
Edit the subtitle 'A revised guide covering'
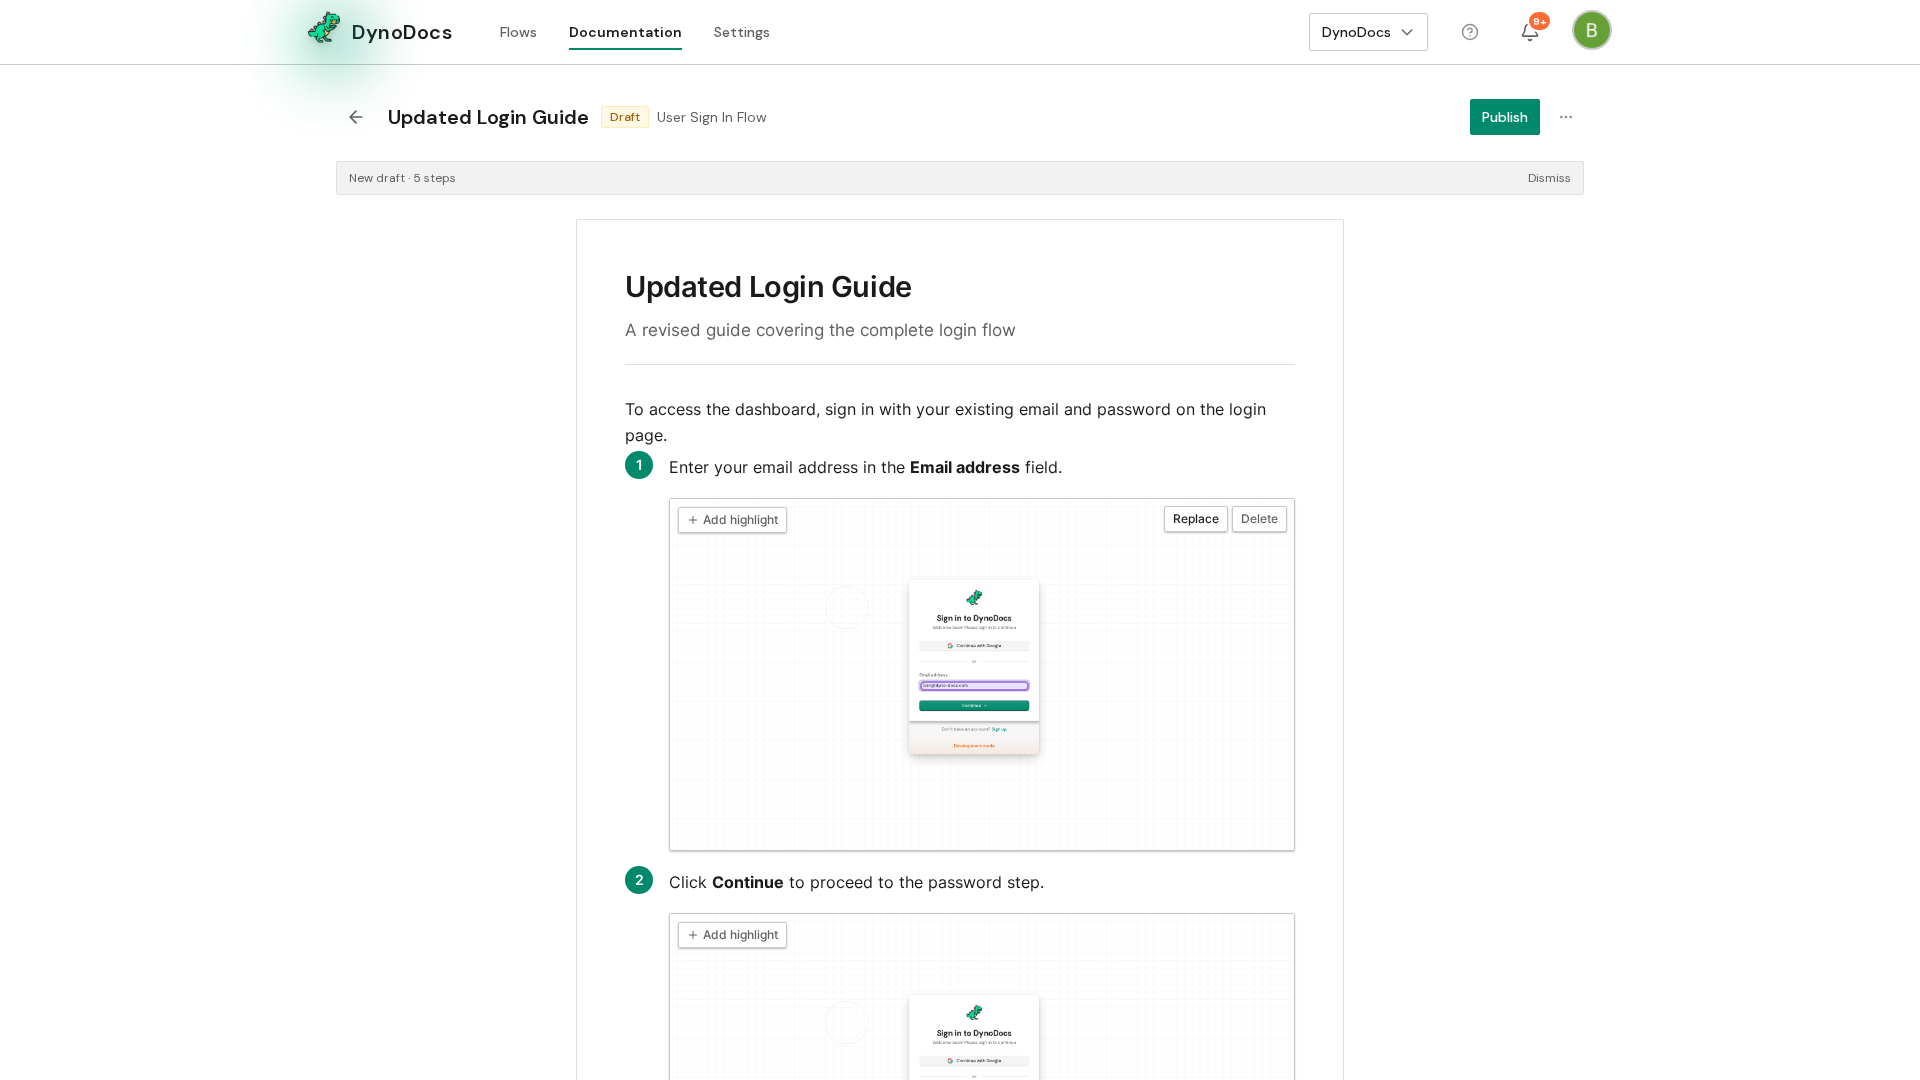tap(820, 330)
